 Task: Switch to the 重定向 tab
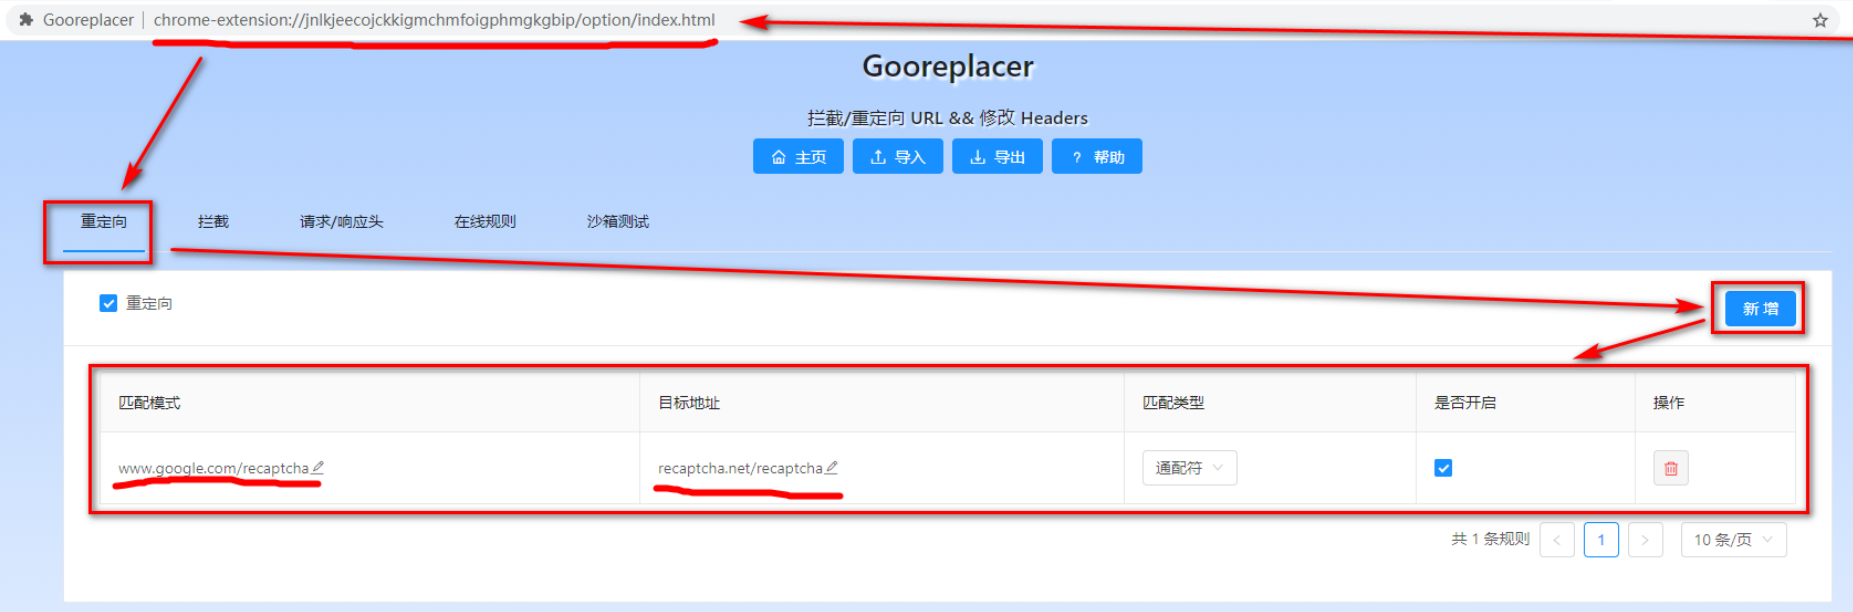tap(104, 222)
